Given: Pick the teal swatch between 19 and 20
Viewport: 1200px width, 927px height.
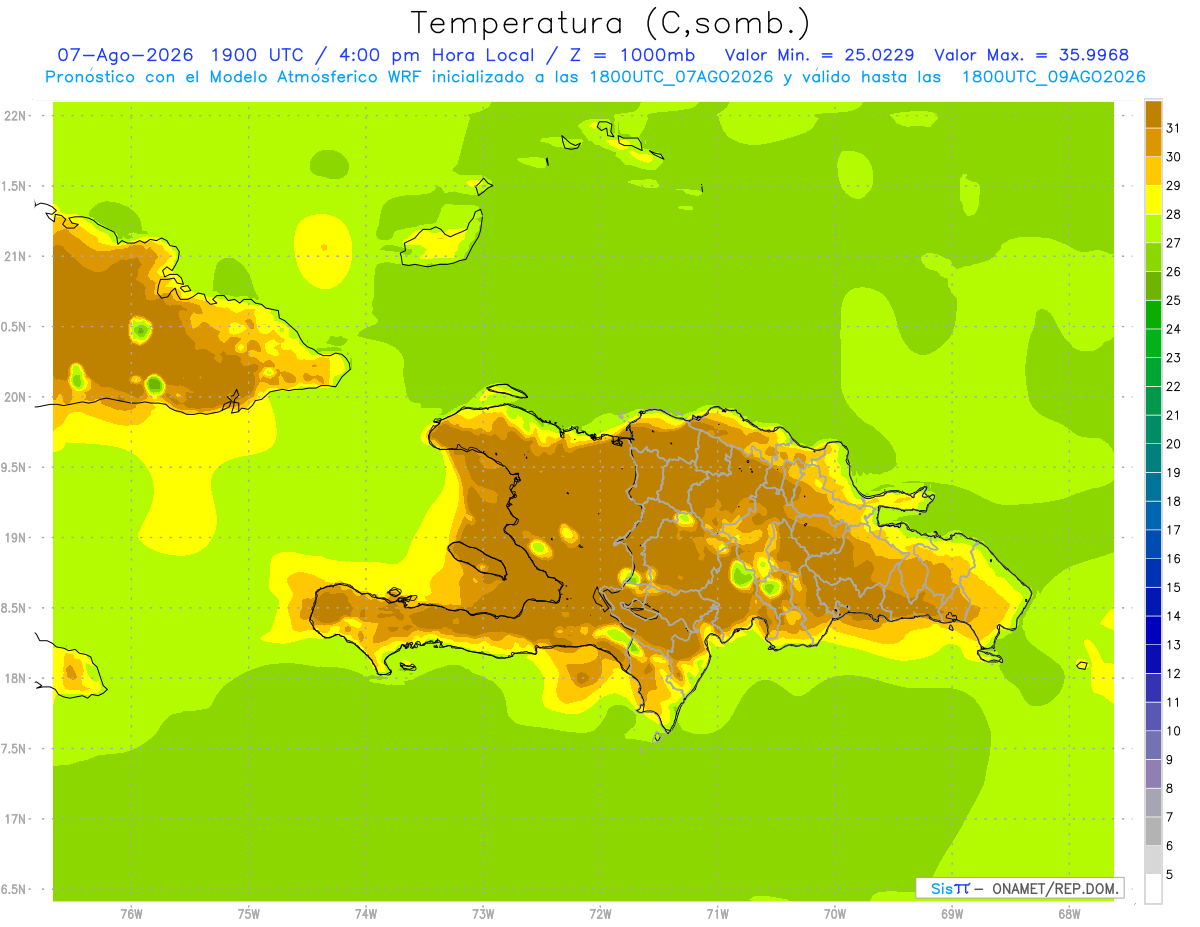Looking at the screenshot, I should [1153, 458].
